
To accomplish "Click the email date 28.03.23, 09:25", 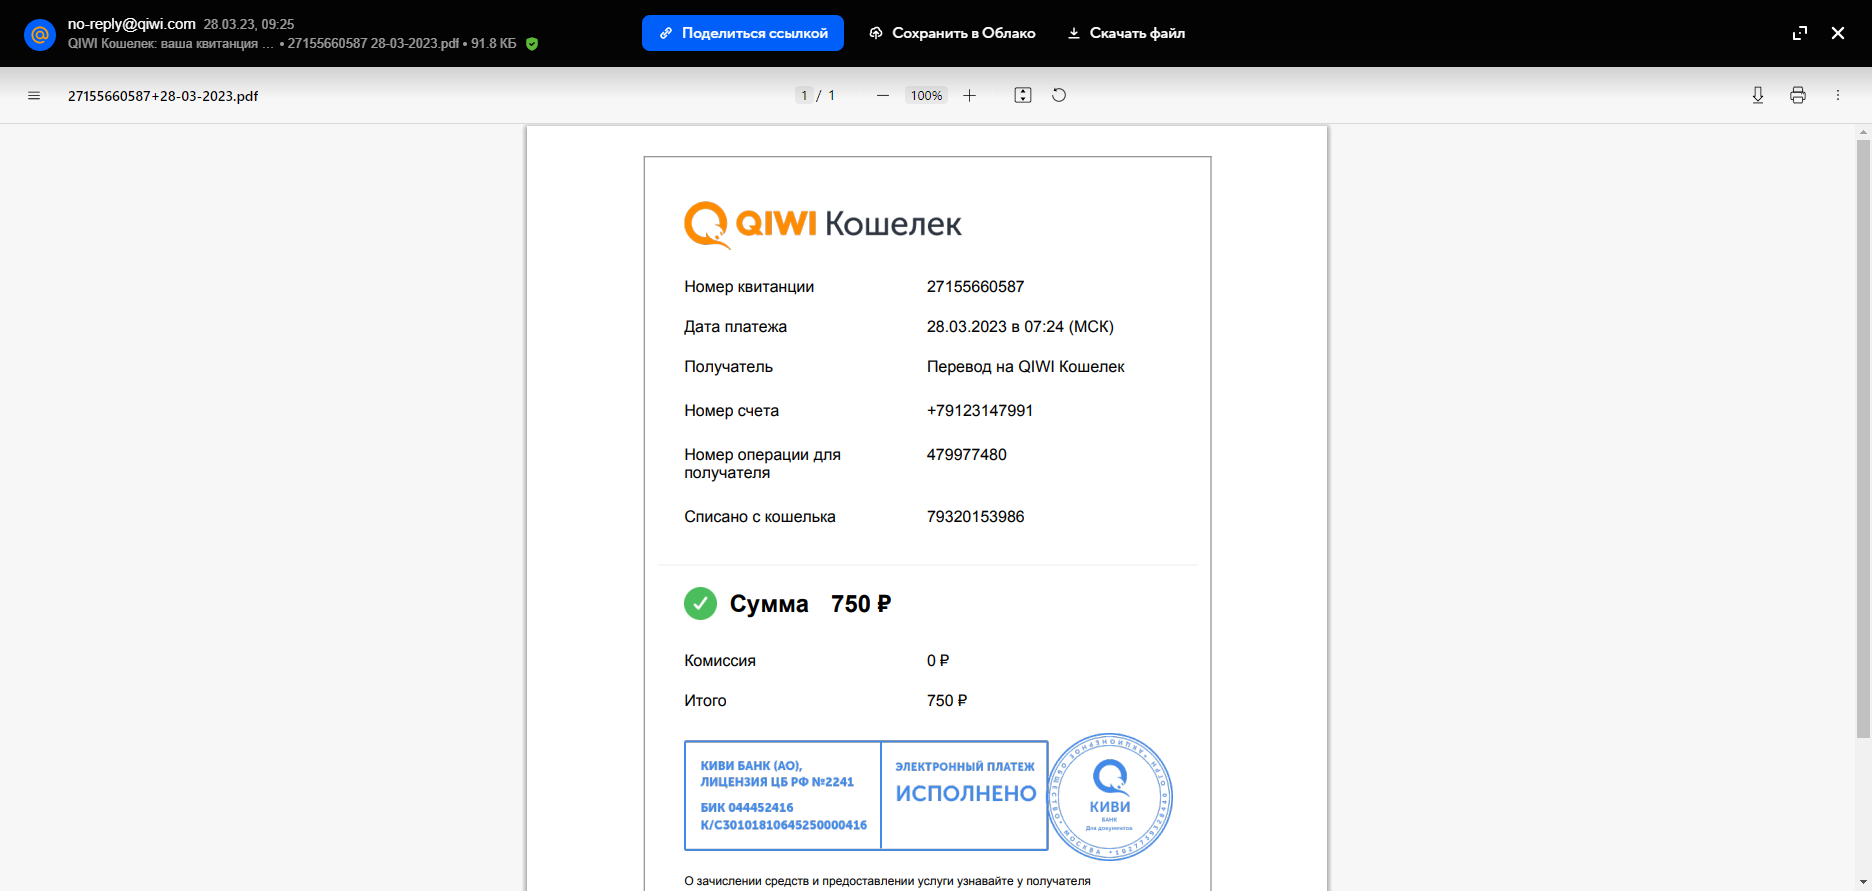I will point(249,24).
